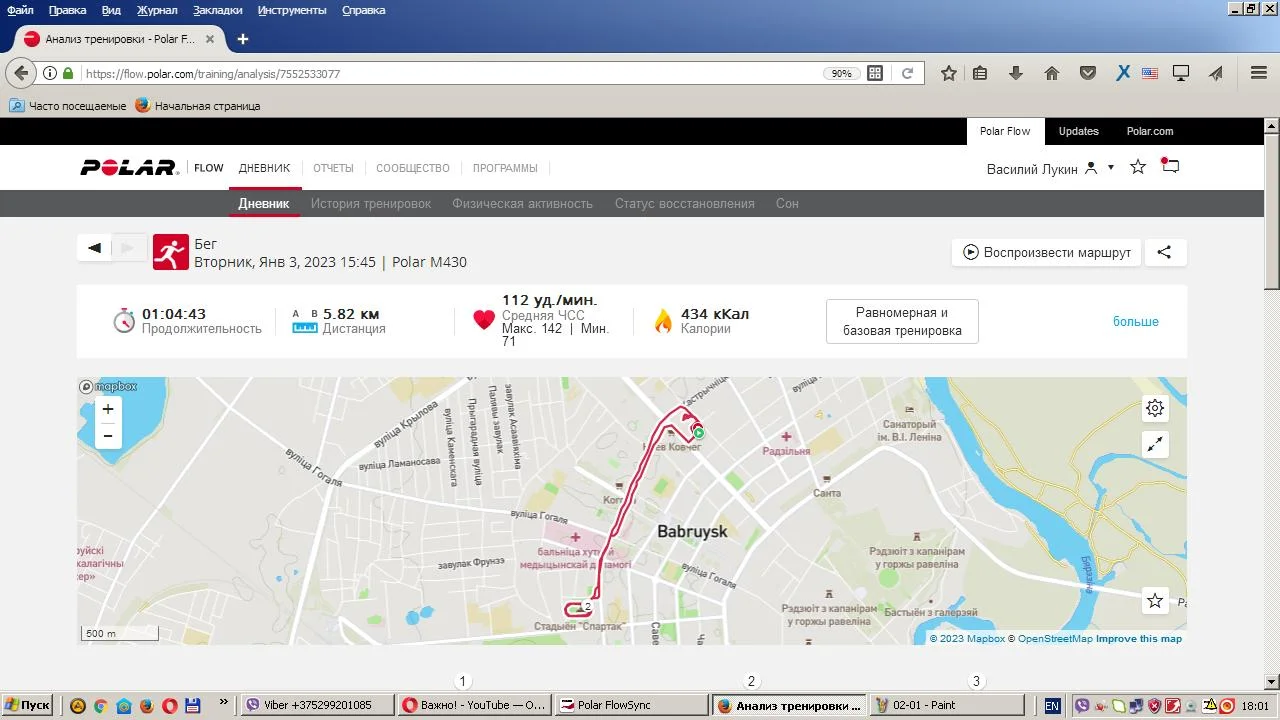1280x720 pixels.
Task: Click the monitor screen toolbar icon
Action: click(x=1181, y=73)
